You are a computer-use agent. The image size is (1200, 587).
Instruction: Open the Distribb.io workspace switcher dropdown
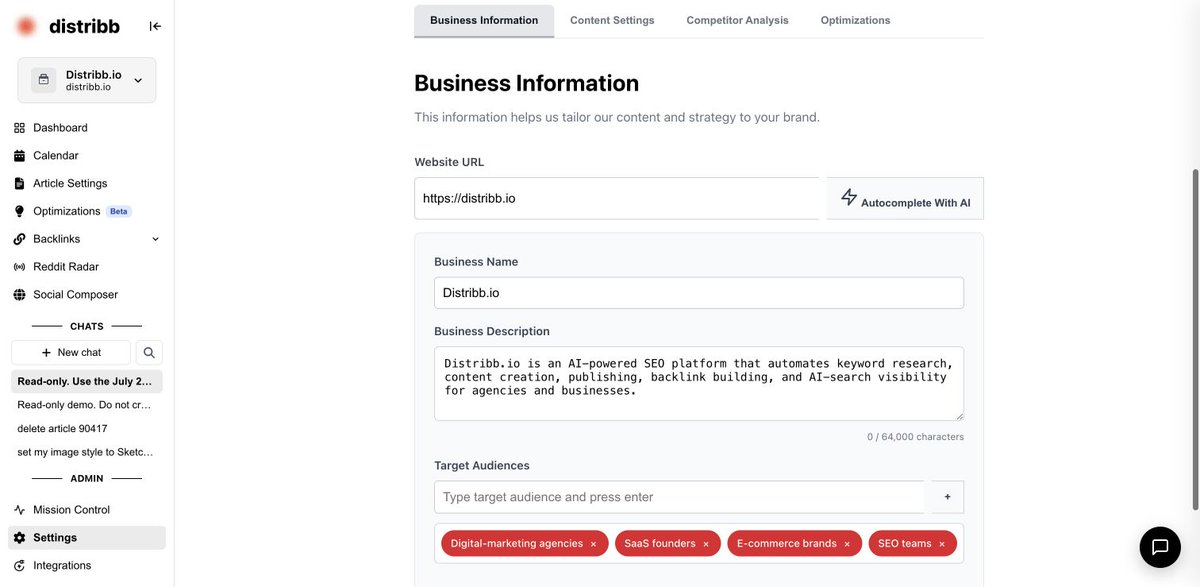coord(86,80)
